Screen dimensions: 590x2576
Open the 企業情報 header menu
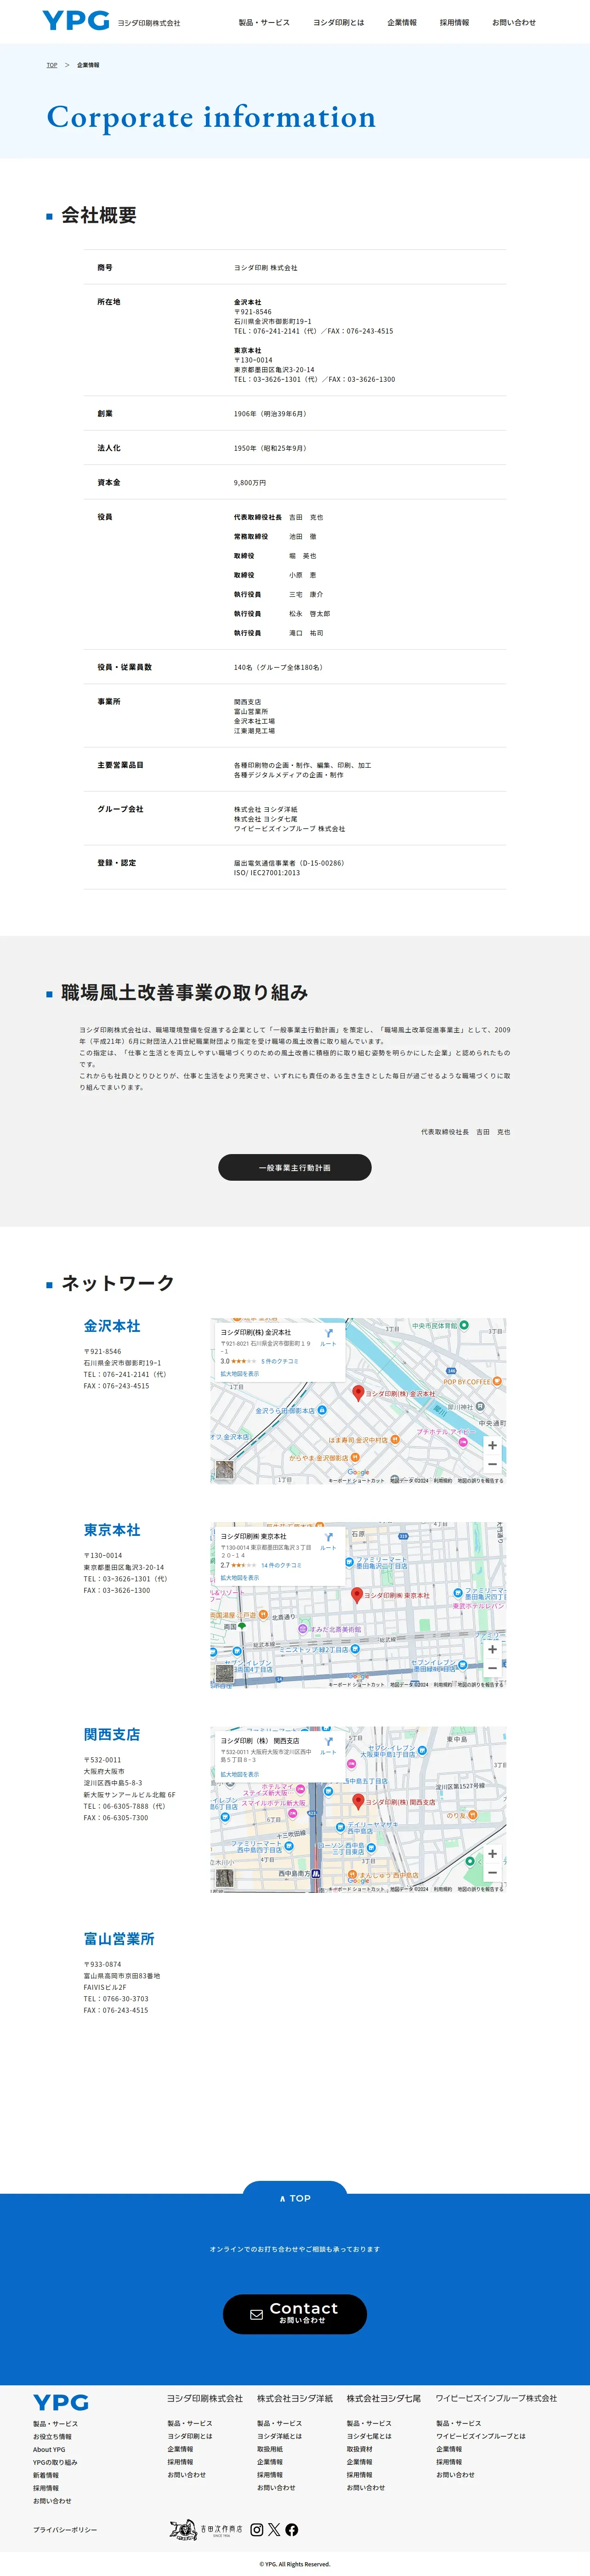[x=402, y=22]
